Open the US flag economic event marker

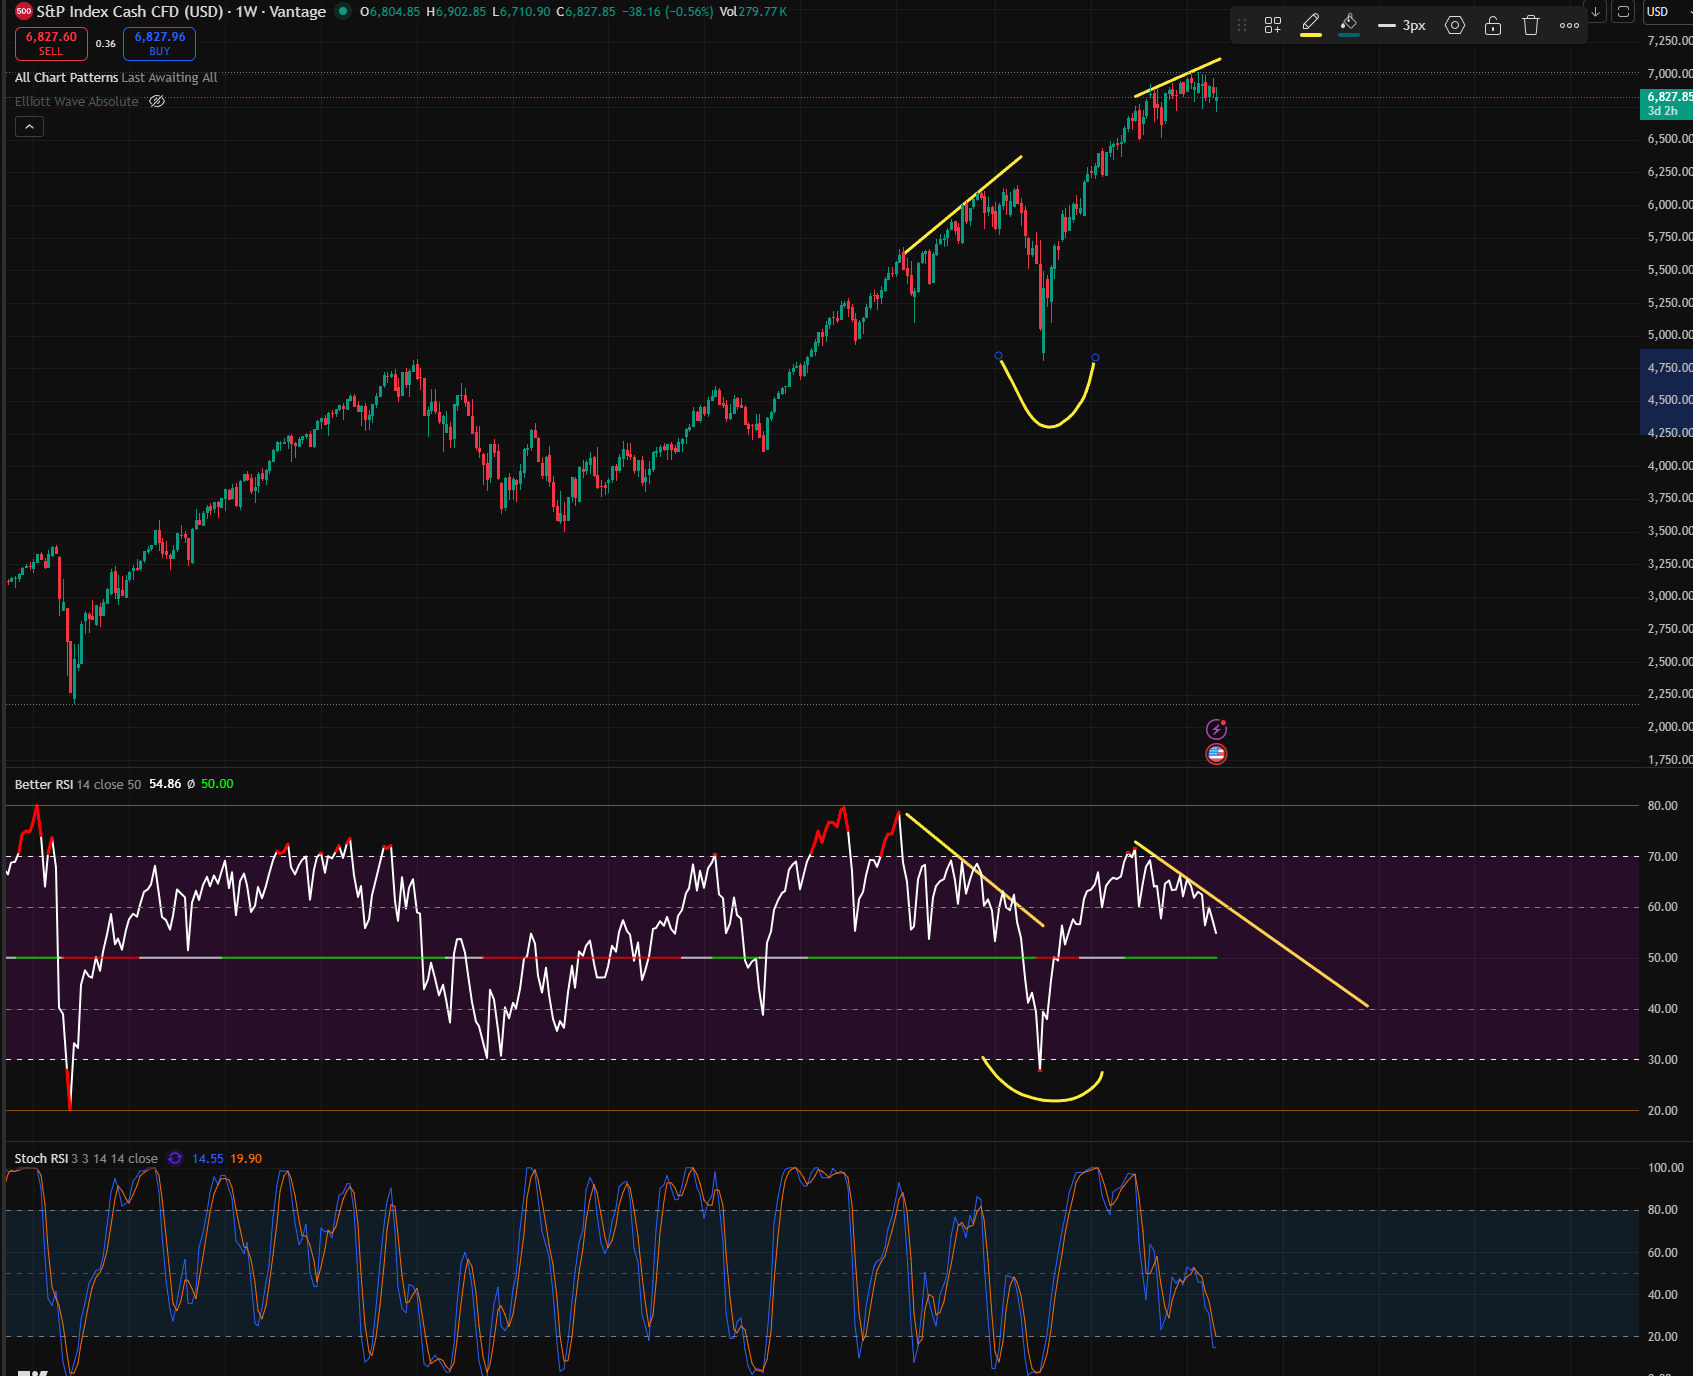pos(1216,754)
